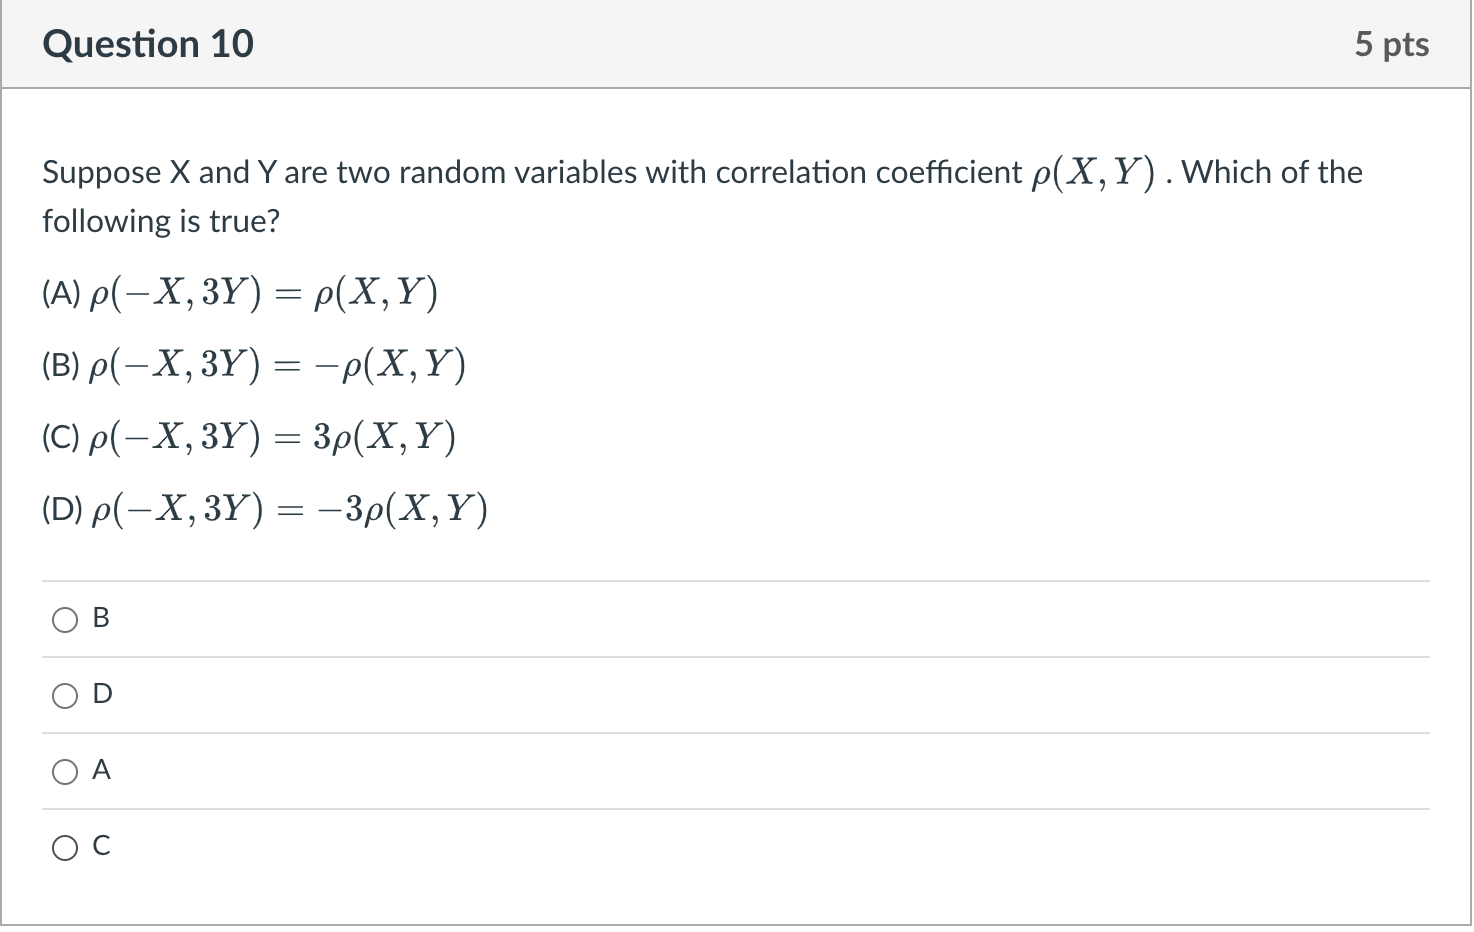The height and width of the screenshot is (932, 1474).
Task: Click the question body paragraph
Action: [x=700, y=195]
